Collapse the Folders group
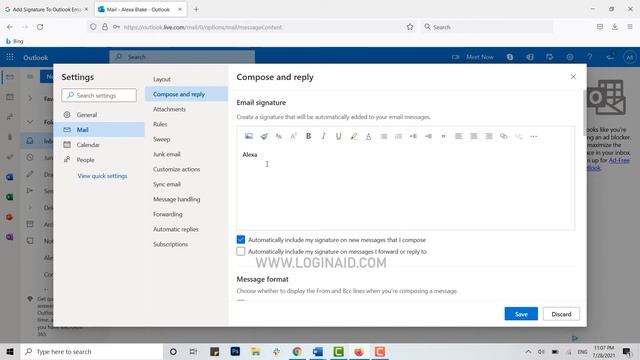The height and width of the screenshot is (360, 640). pos(30,122)
